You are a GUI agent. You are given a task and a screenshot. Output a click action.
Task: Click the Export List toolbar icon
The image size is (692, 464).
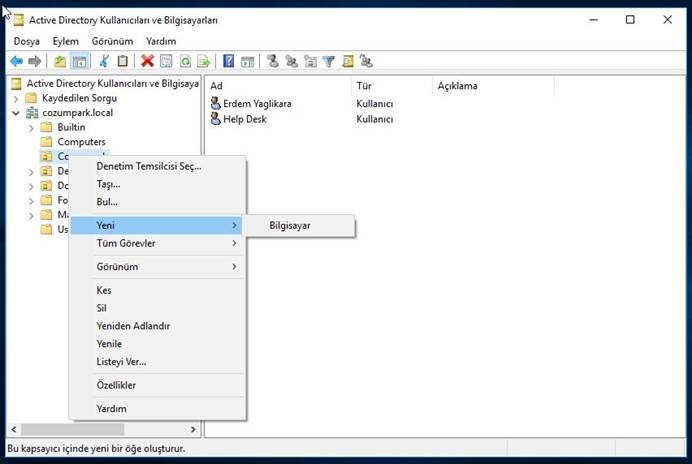click(x=203, y=61)
